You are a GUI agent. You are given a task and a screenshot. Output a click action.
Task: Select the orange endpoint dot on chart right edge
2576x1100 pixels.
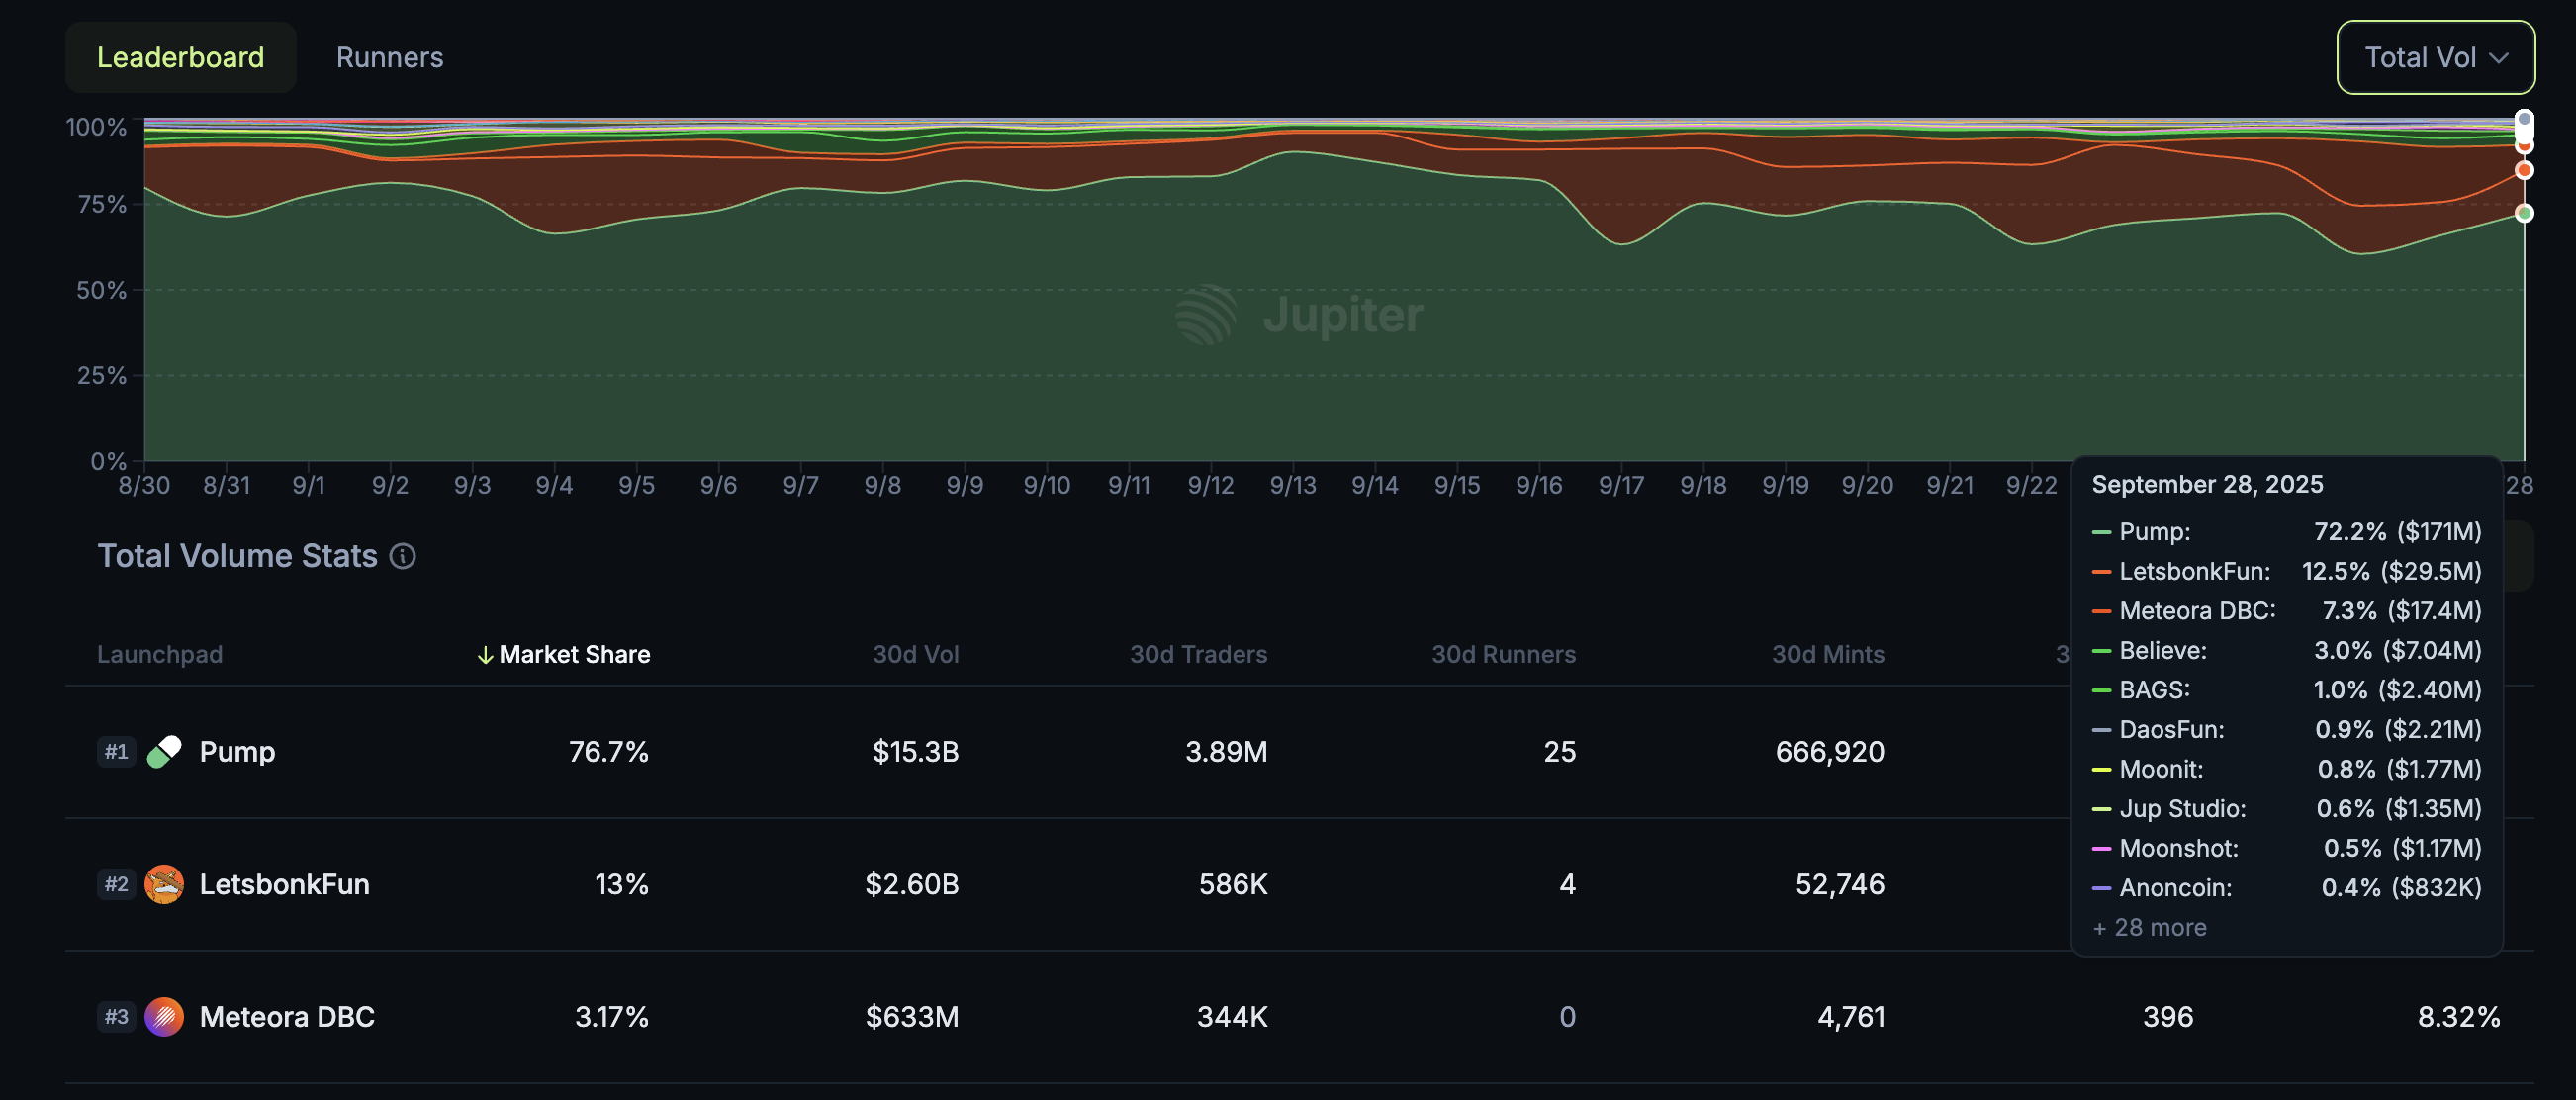[2524, 170]
